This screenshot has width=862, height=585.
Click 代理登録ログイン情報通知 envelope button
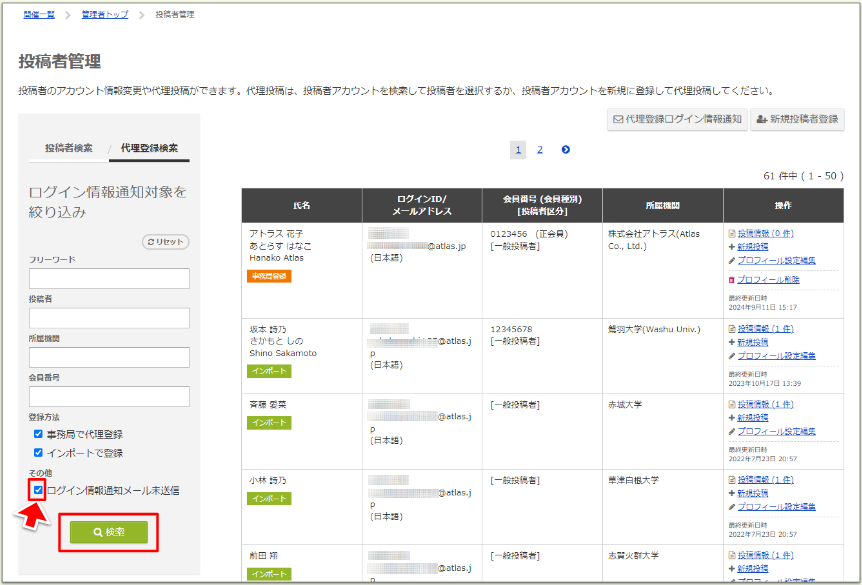coord(677,119)
